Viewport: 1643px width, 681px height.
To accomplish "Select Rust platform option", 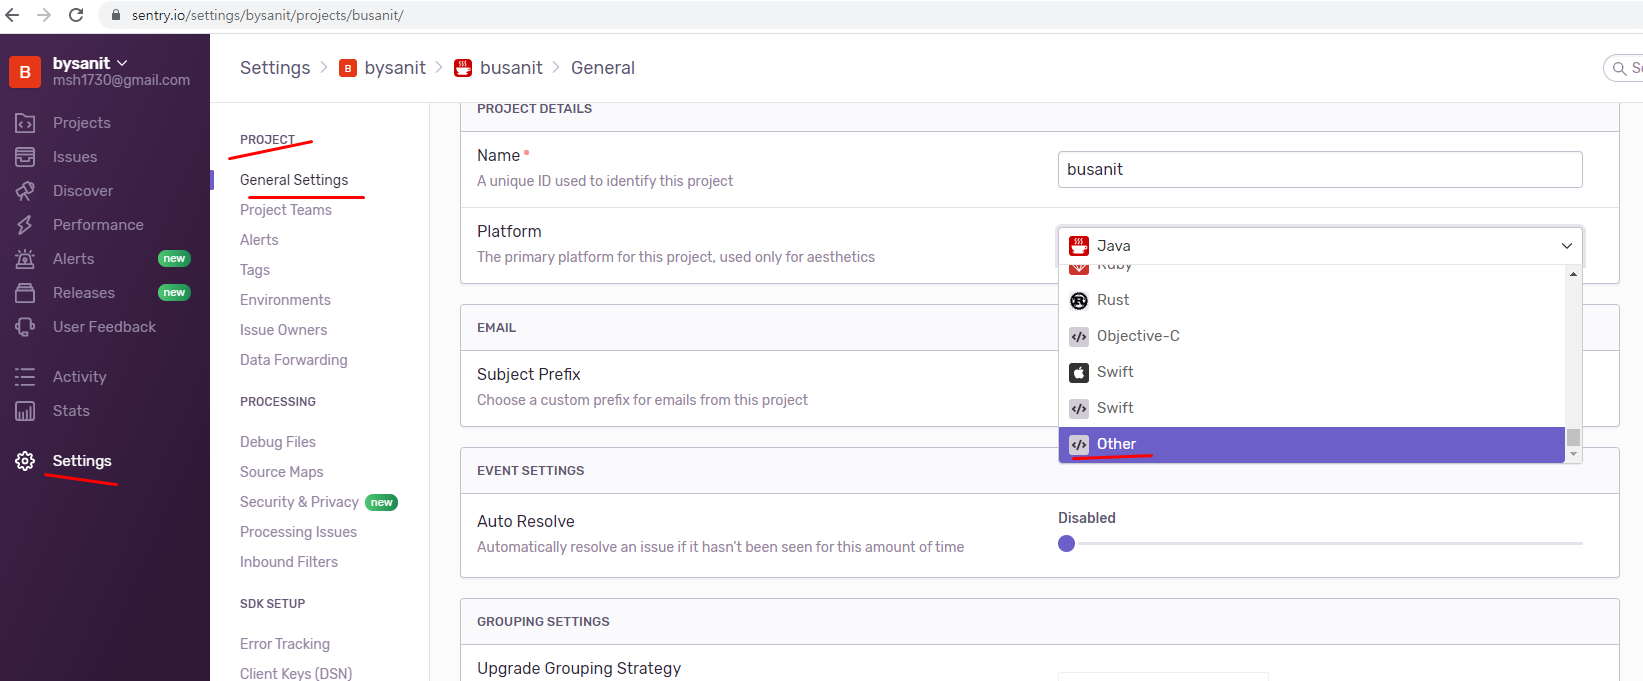I will coord(1311,300).
